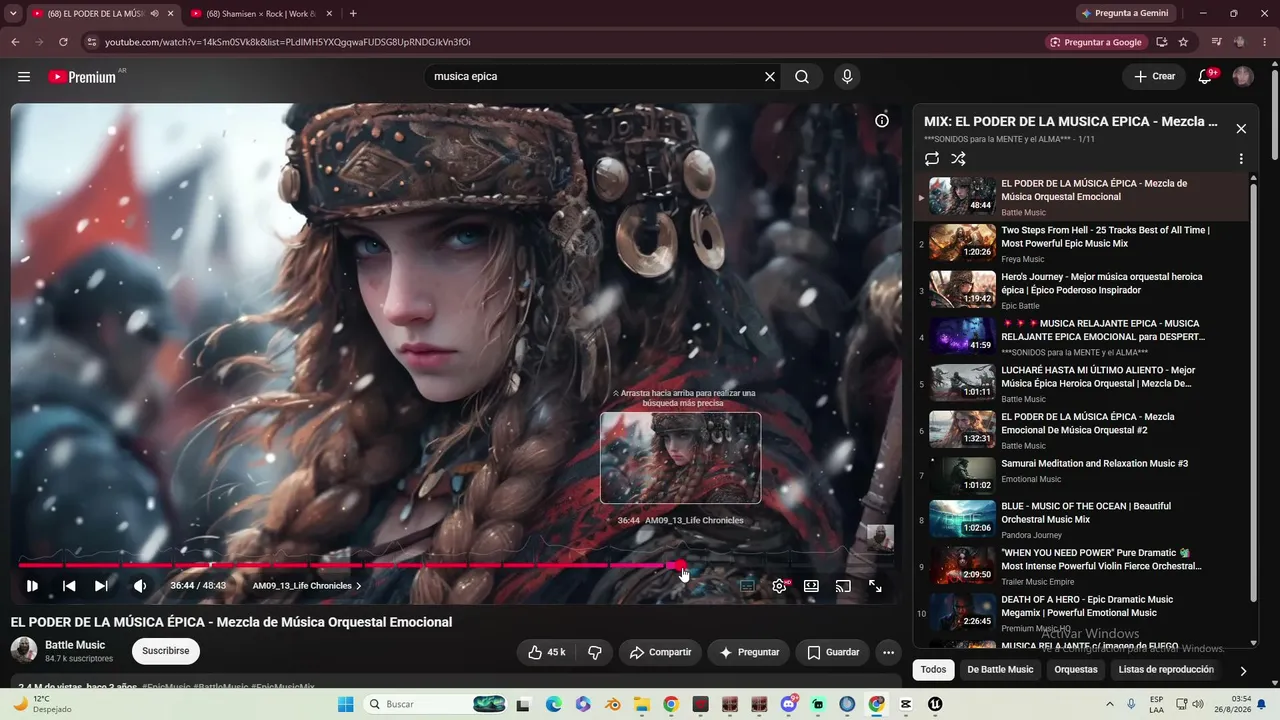The height and width of the screenshot is (720, 1280).
Task: Like the video with 45 k likes
Action: pos(547,652)
